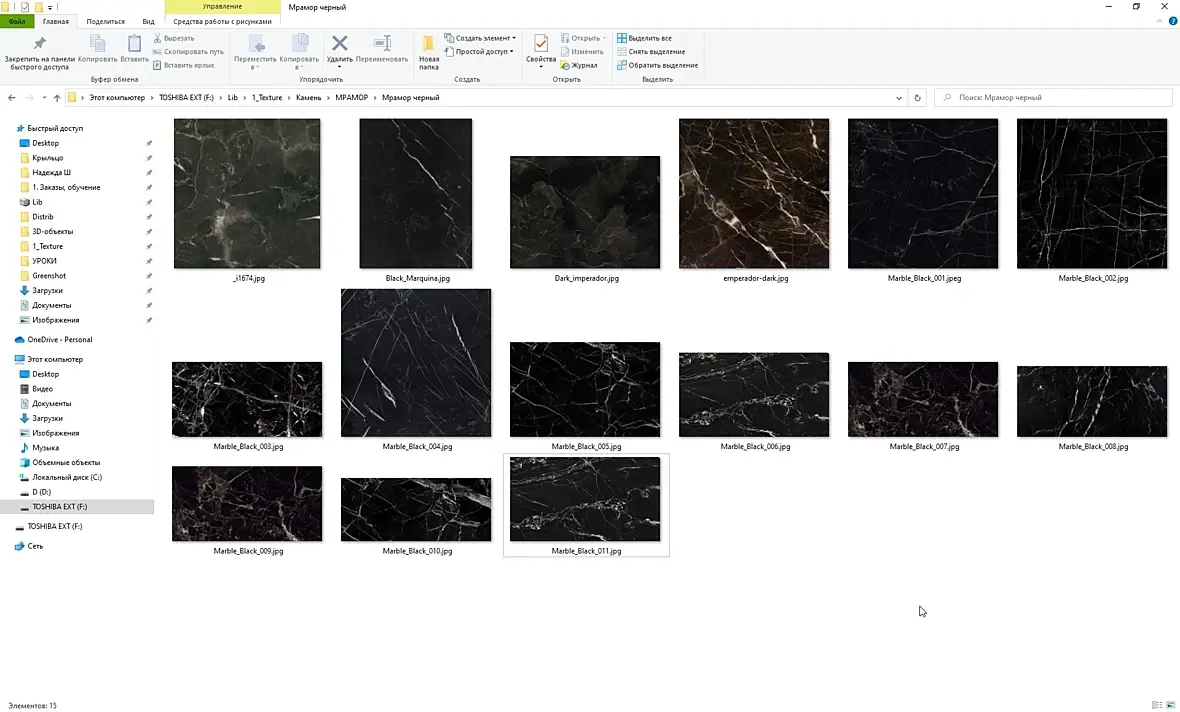Click МРАМОР in the breadcrumb path

tap(351, 98)
